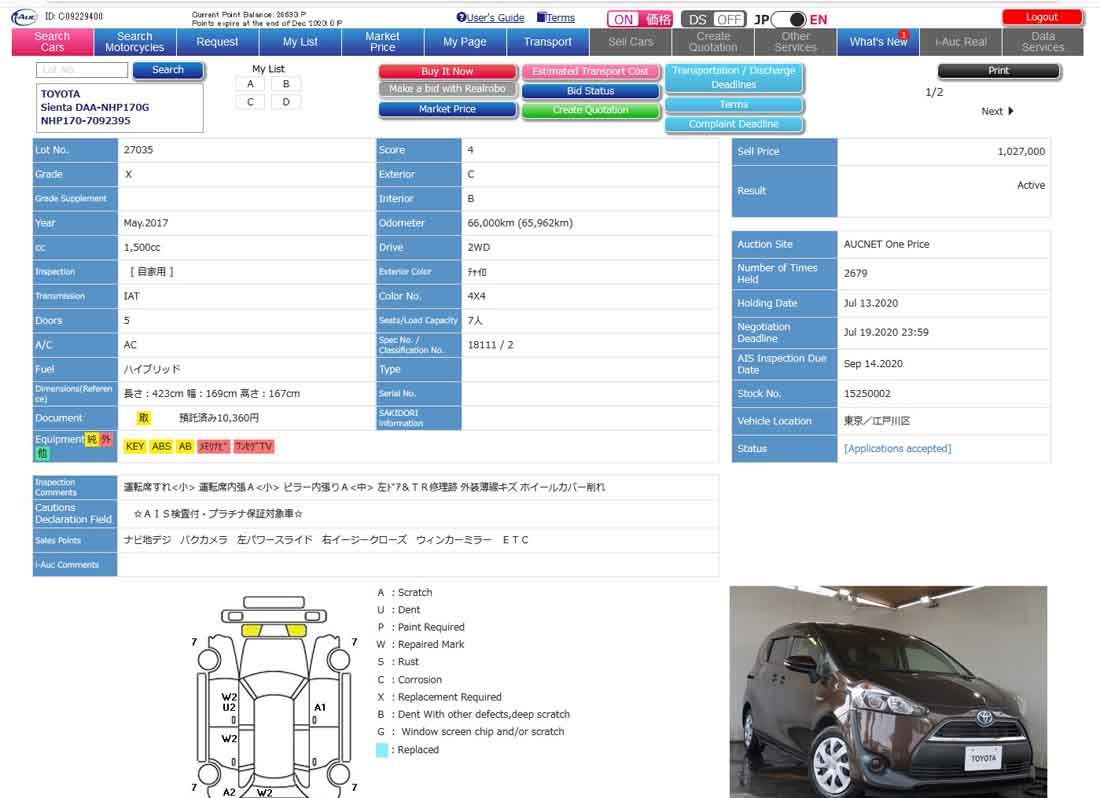This screenshot has width=1100, height=798.
Task: Click the light-blue Terms button
Action: click(734, 104)
